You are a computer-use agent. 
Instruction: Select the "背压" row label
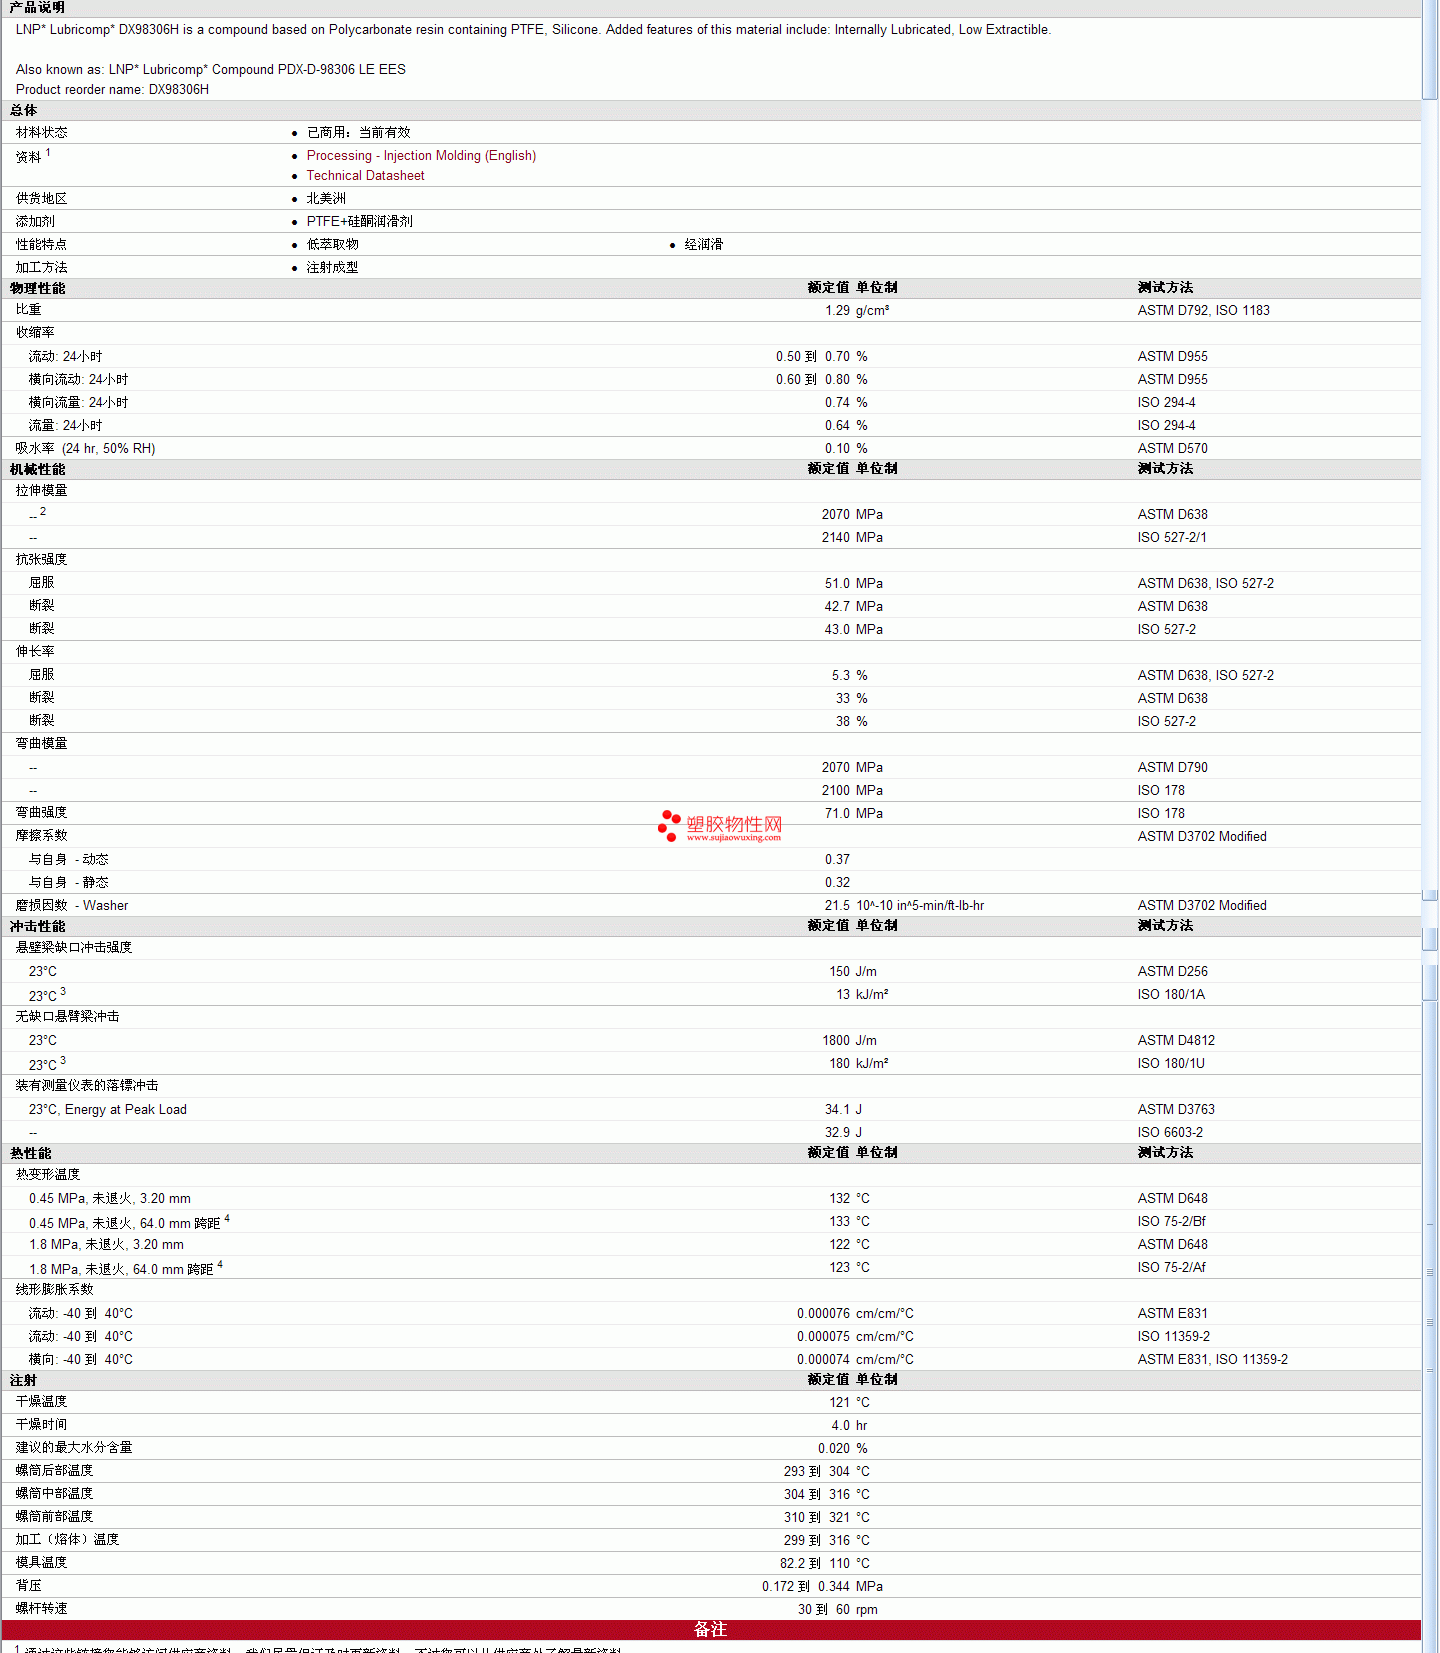click(29, 1586)
